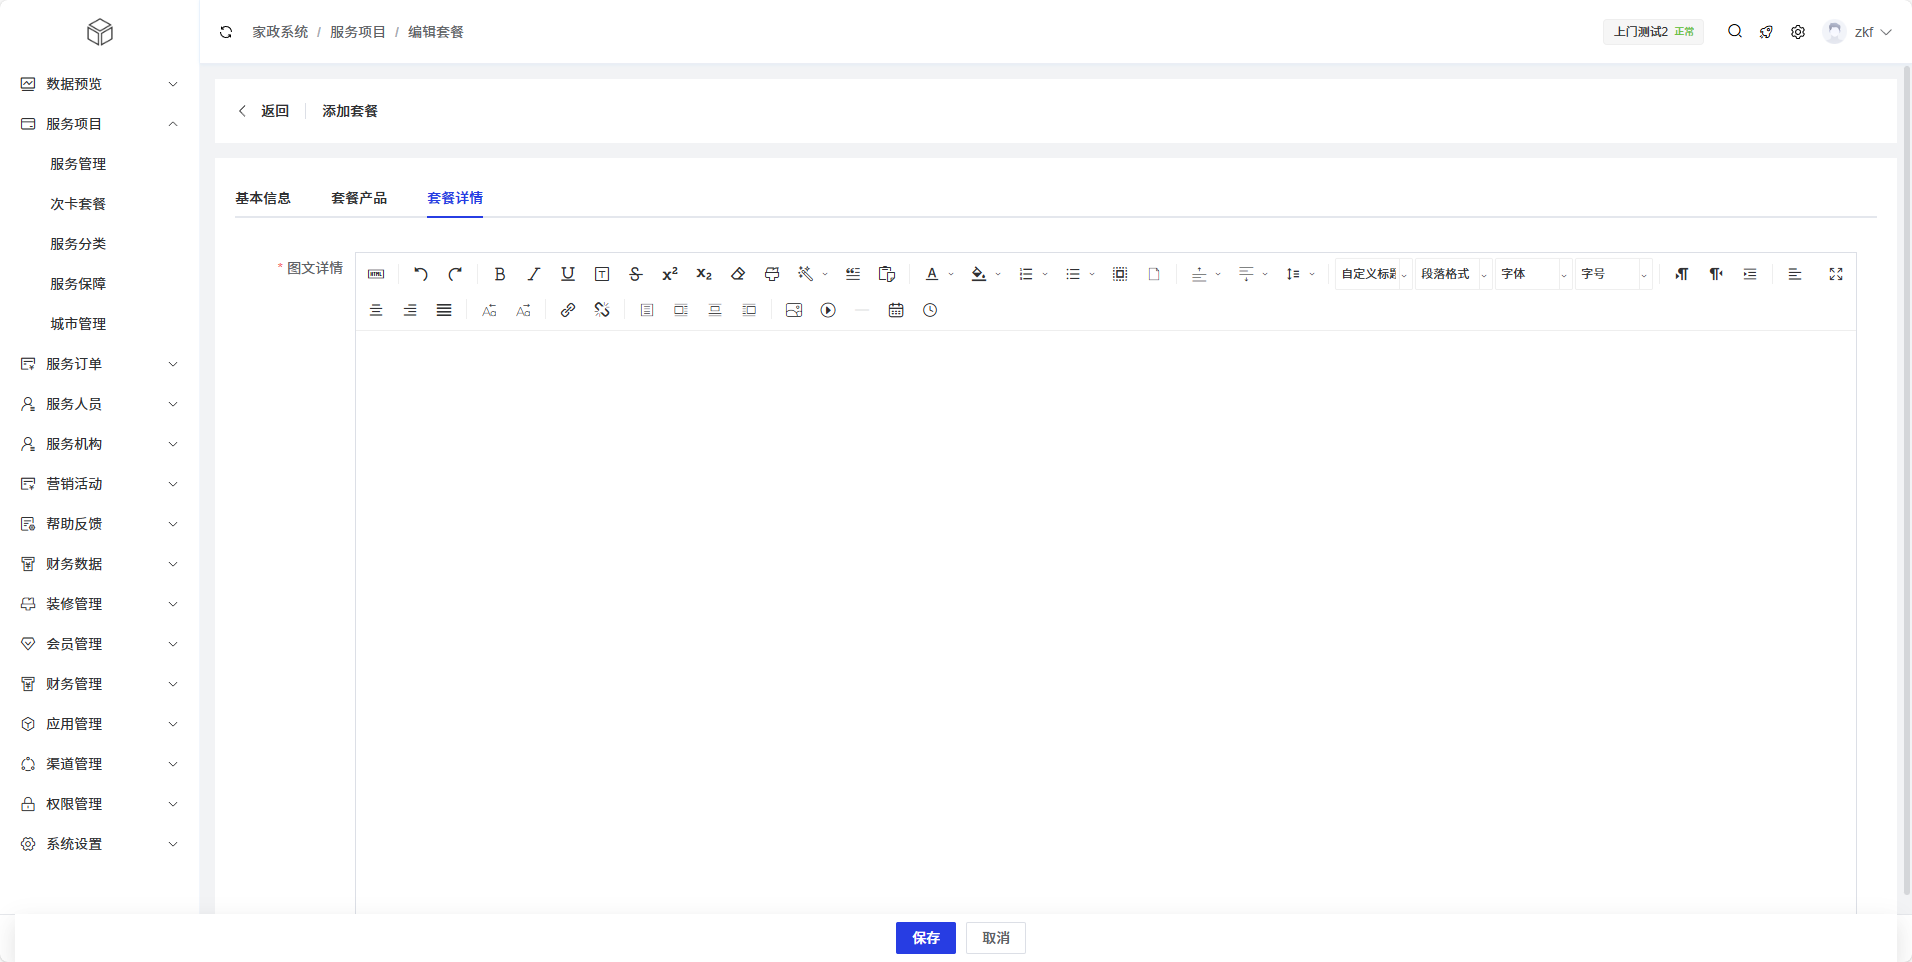
Task: Run auto typeset with the magic wand
Action: (x=805, y=274)
